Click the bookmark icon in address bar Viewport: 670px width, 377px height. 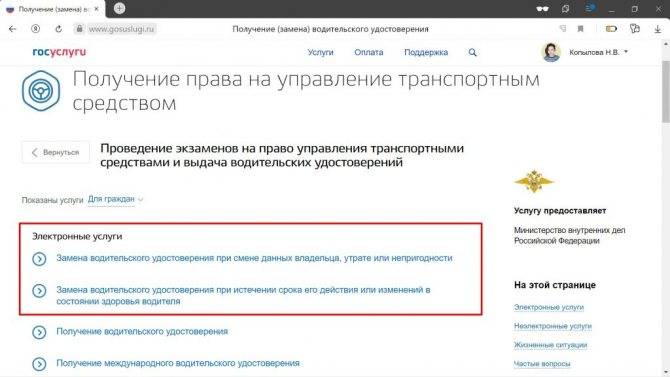(x=580, y=29)
